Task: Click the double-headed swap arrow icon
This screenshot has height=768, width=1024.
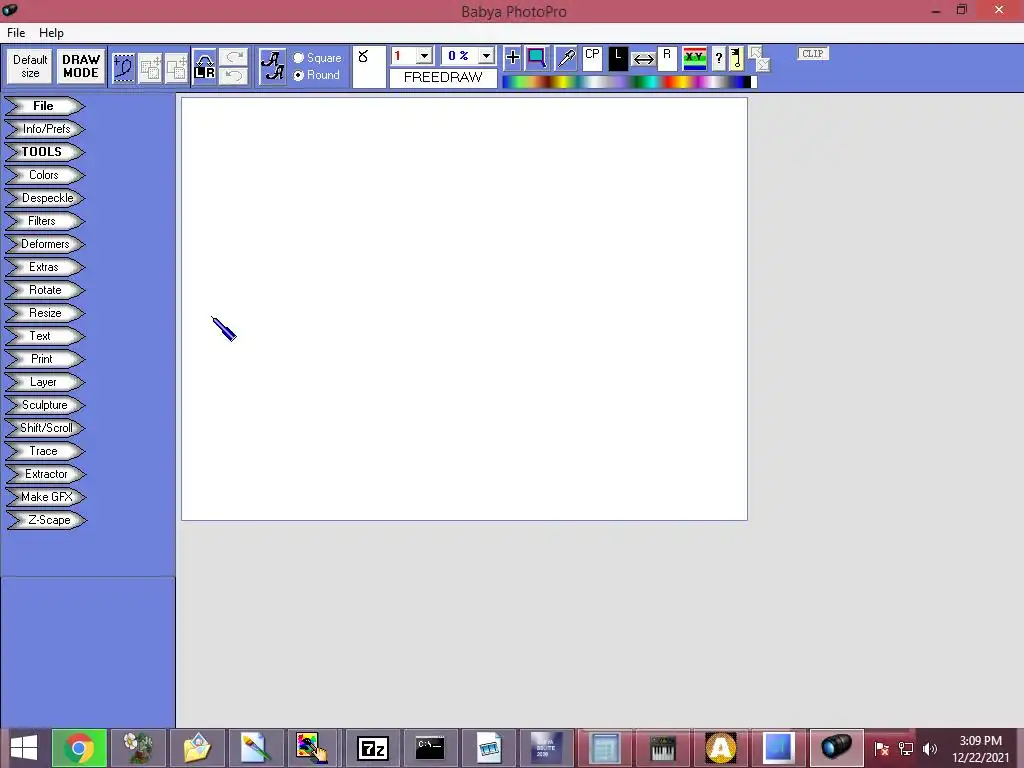Action: 644,59
